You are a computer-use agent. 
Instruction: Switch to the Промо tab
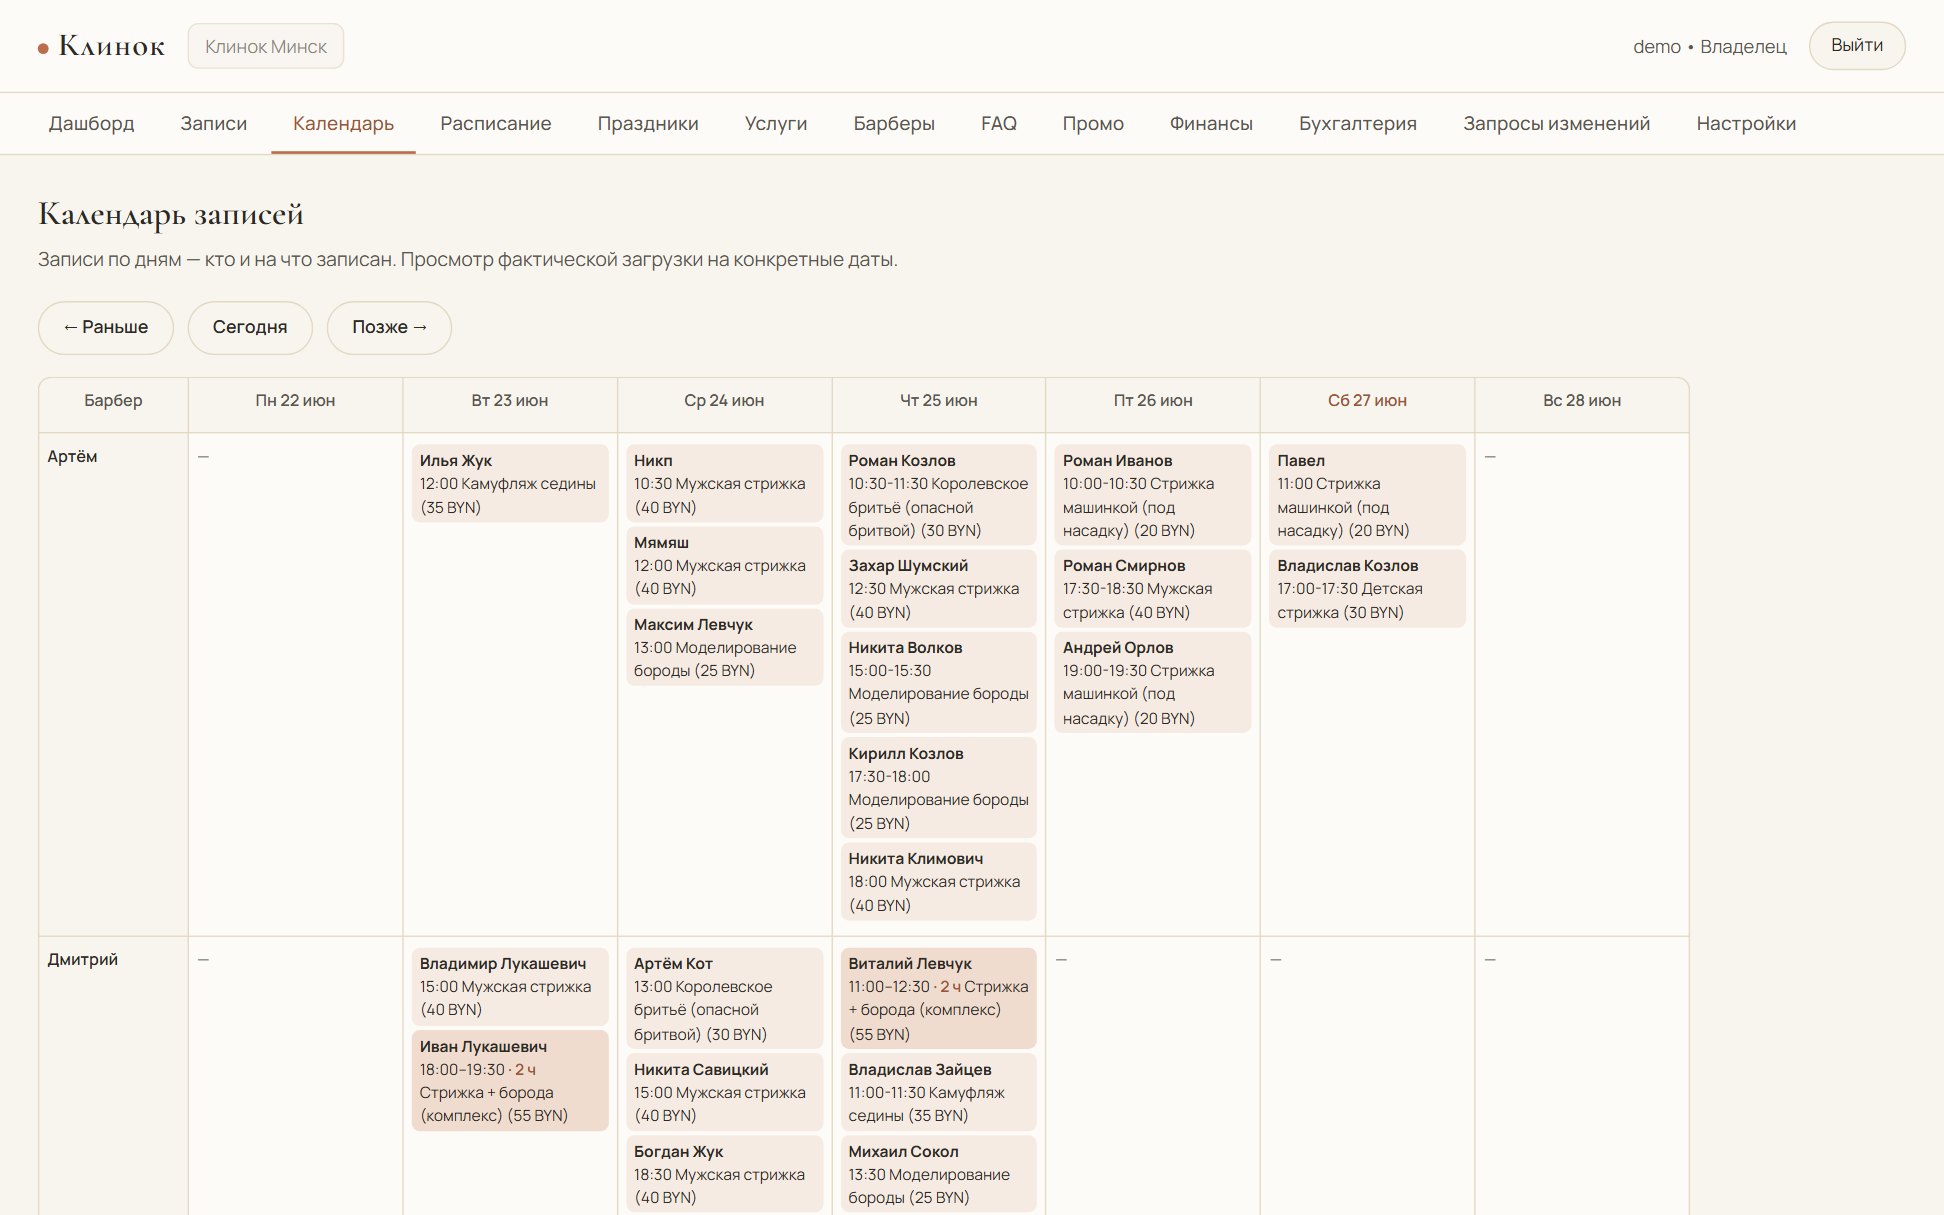[x=1093, y=124]
